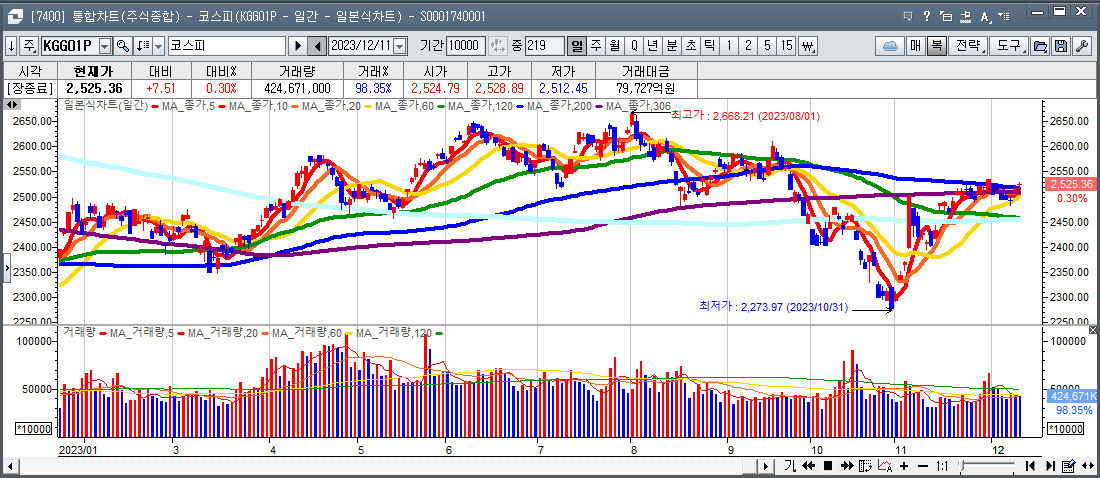The width and height of the screenshot is (1100, 478).
Task: Open the 전략 strategy menu
Action: pos(967,46)
